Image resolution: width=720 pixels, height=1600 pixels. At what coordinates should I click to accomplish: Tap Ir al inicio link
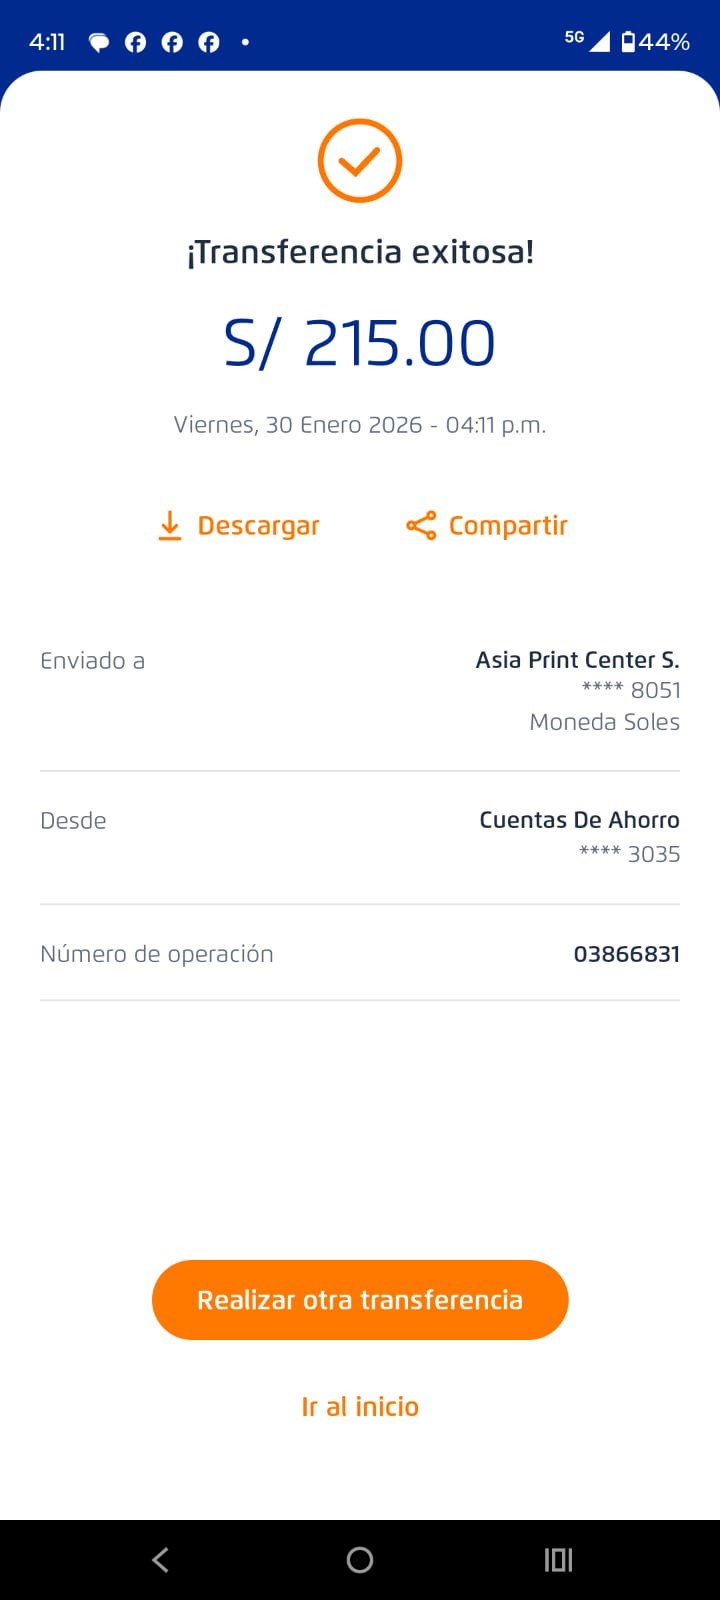pos(360,1406)
